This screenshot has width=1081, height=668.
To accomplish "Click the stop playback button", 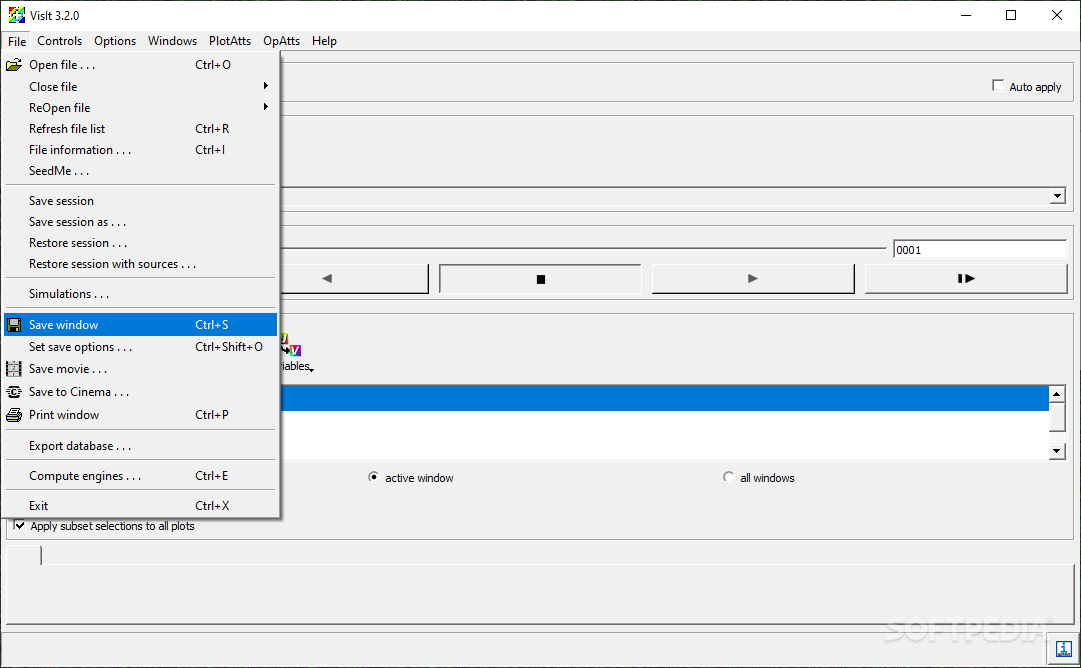I will (x=540, y=279).
